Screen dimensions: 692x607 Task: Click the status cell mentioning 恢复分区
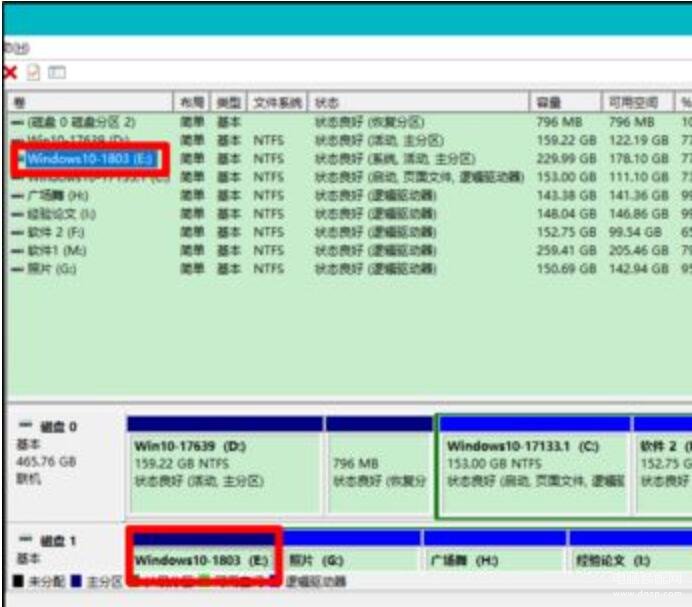370,122
